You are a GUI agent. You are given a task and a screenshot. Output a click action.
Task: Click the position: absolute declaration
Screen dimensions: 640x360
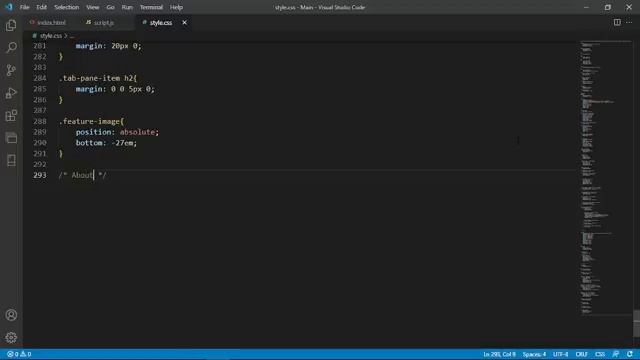117,132
